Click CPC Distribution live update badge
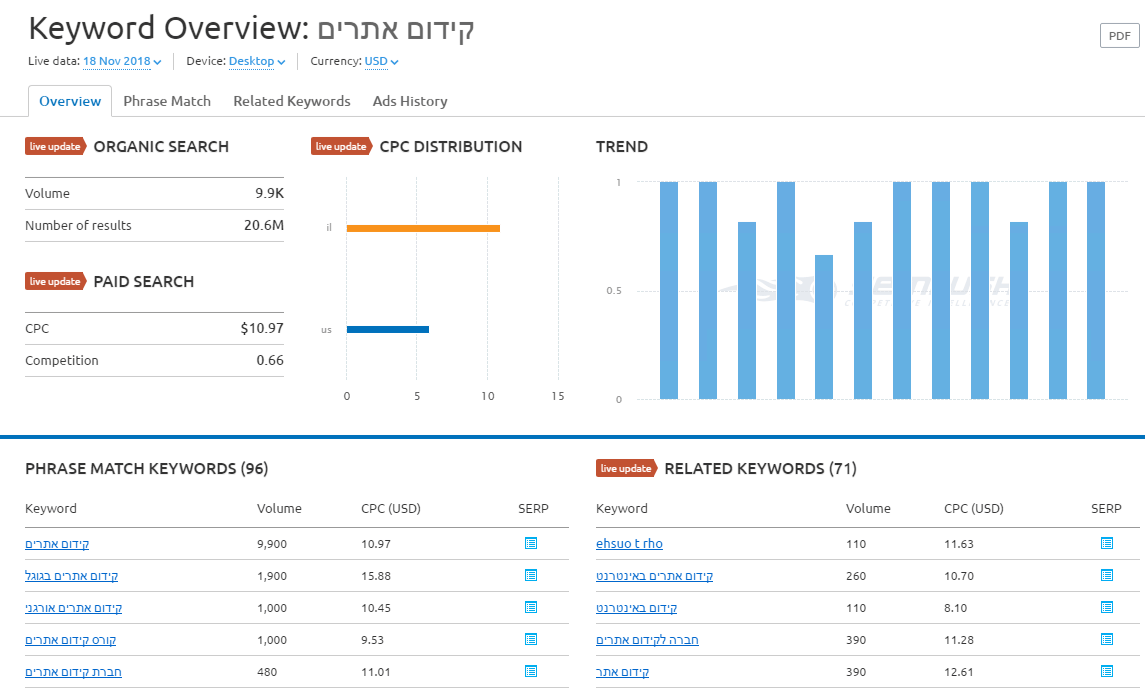Image resolution: width=1145 pixels, height=693 pixels. click(x=341, y=147)
